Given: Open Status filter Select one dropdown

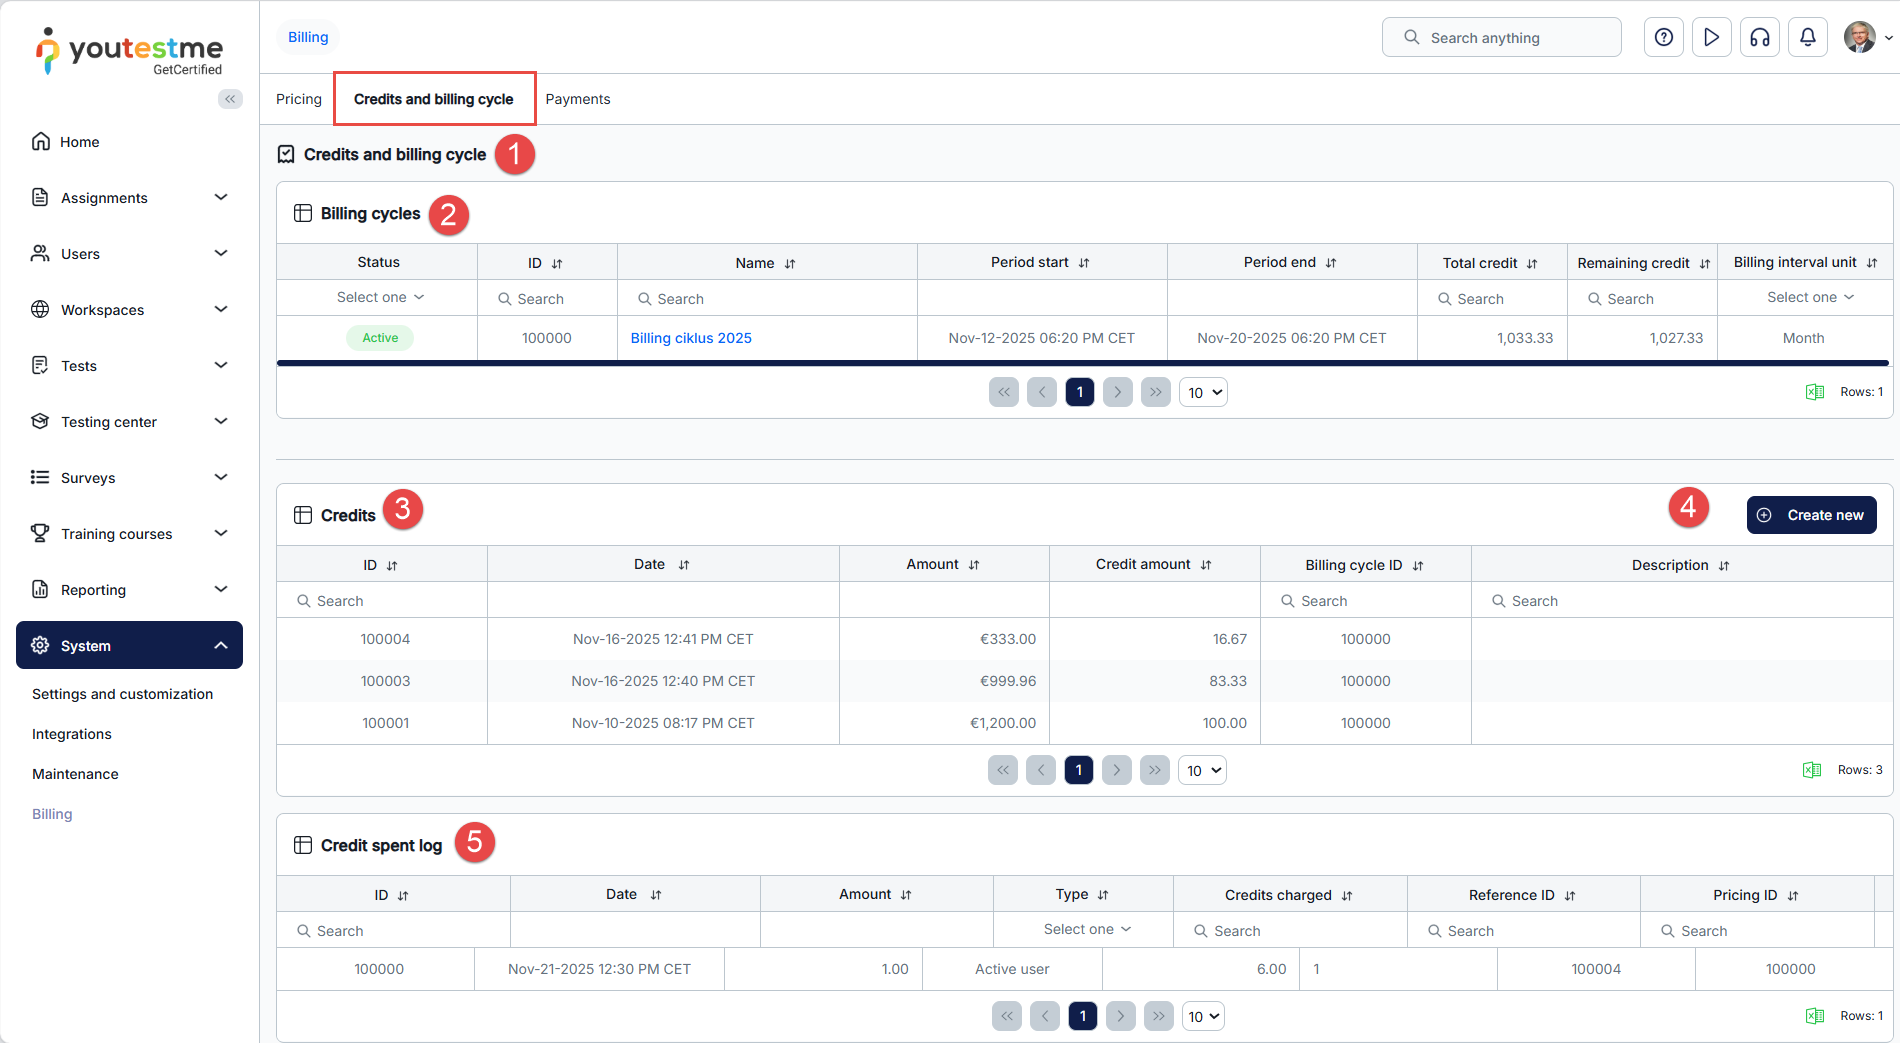Looking at the screenshot, I should point(380,297).
